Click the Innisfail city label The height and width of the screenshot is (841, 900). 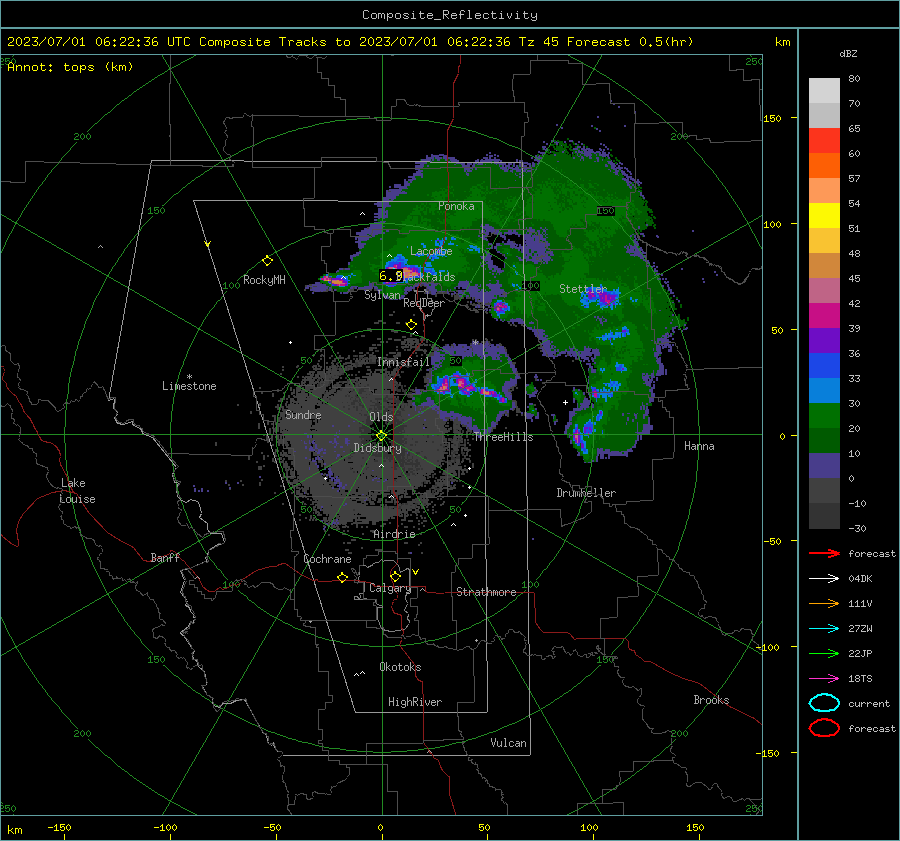pyautogui.click(x=403, y=362)
